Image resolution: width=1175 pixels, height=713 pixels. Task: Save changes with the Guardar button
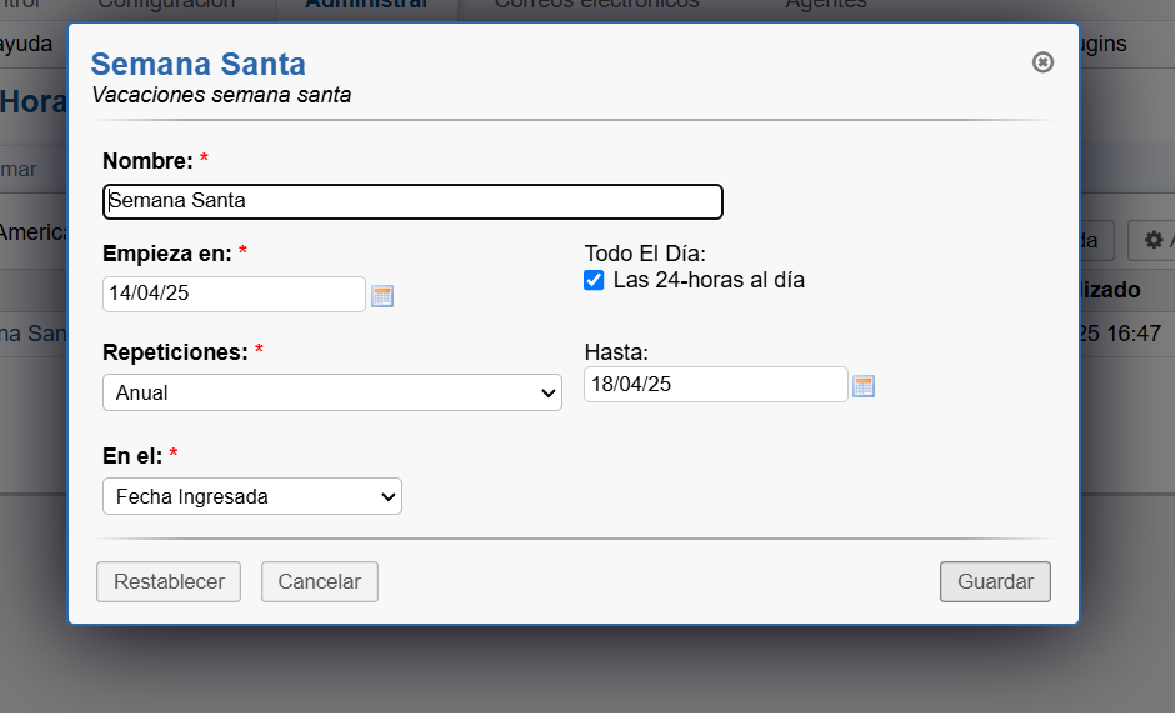coord(995,582)
